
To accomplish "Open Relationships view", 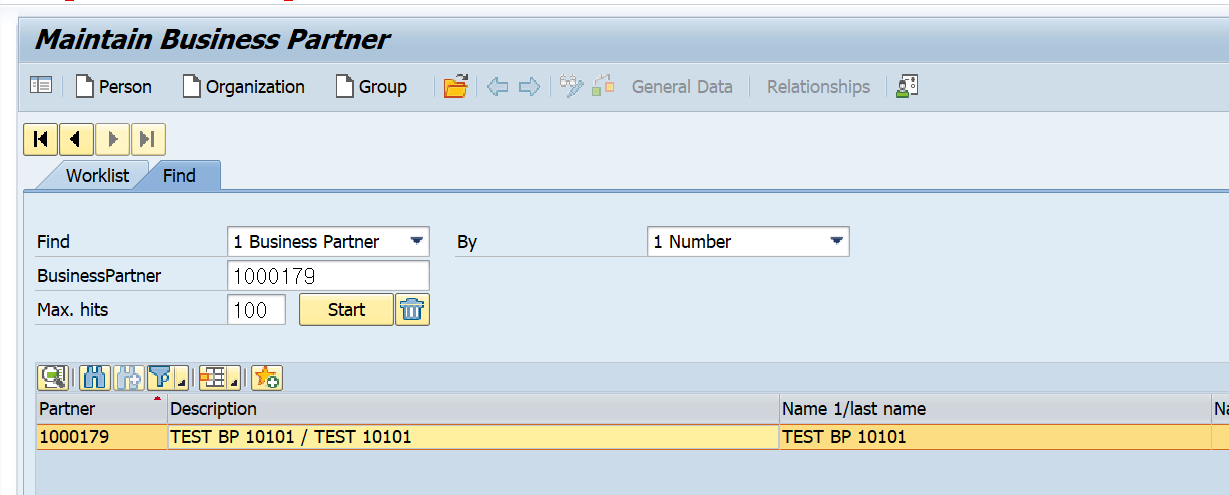I will click(x=818, y=87).
